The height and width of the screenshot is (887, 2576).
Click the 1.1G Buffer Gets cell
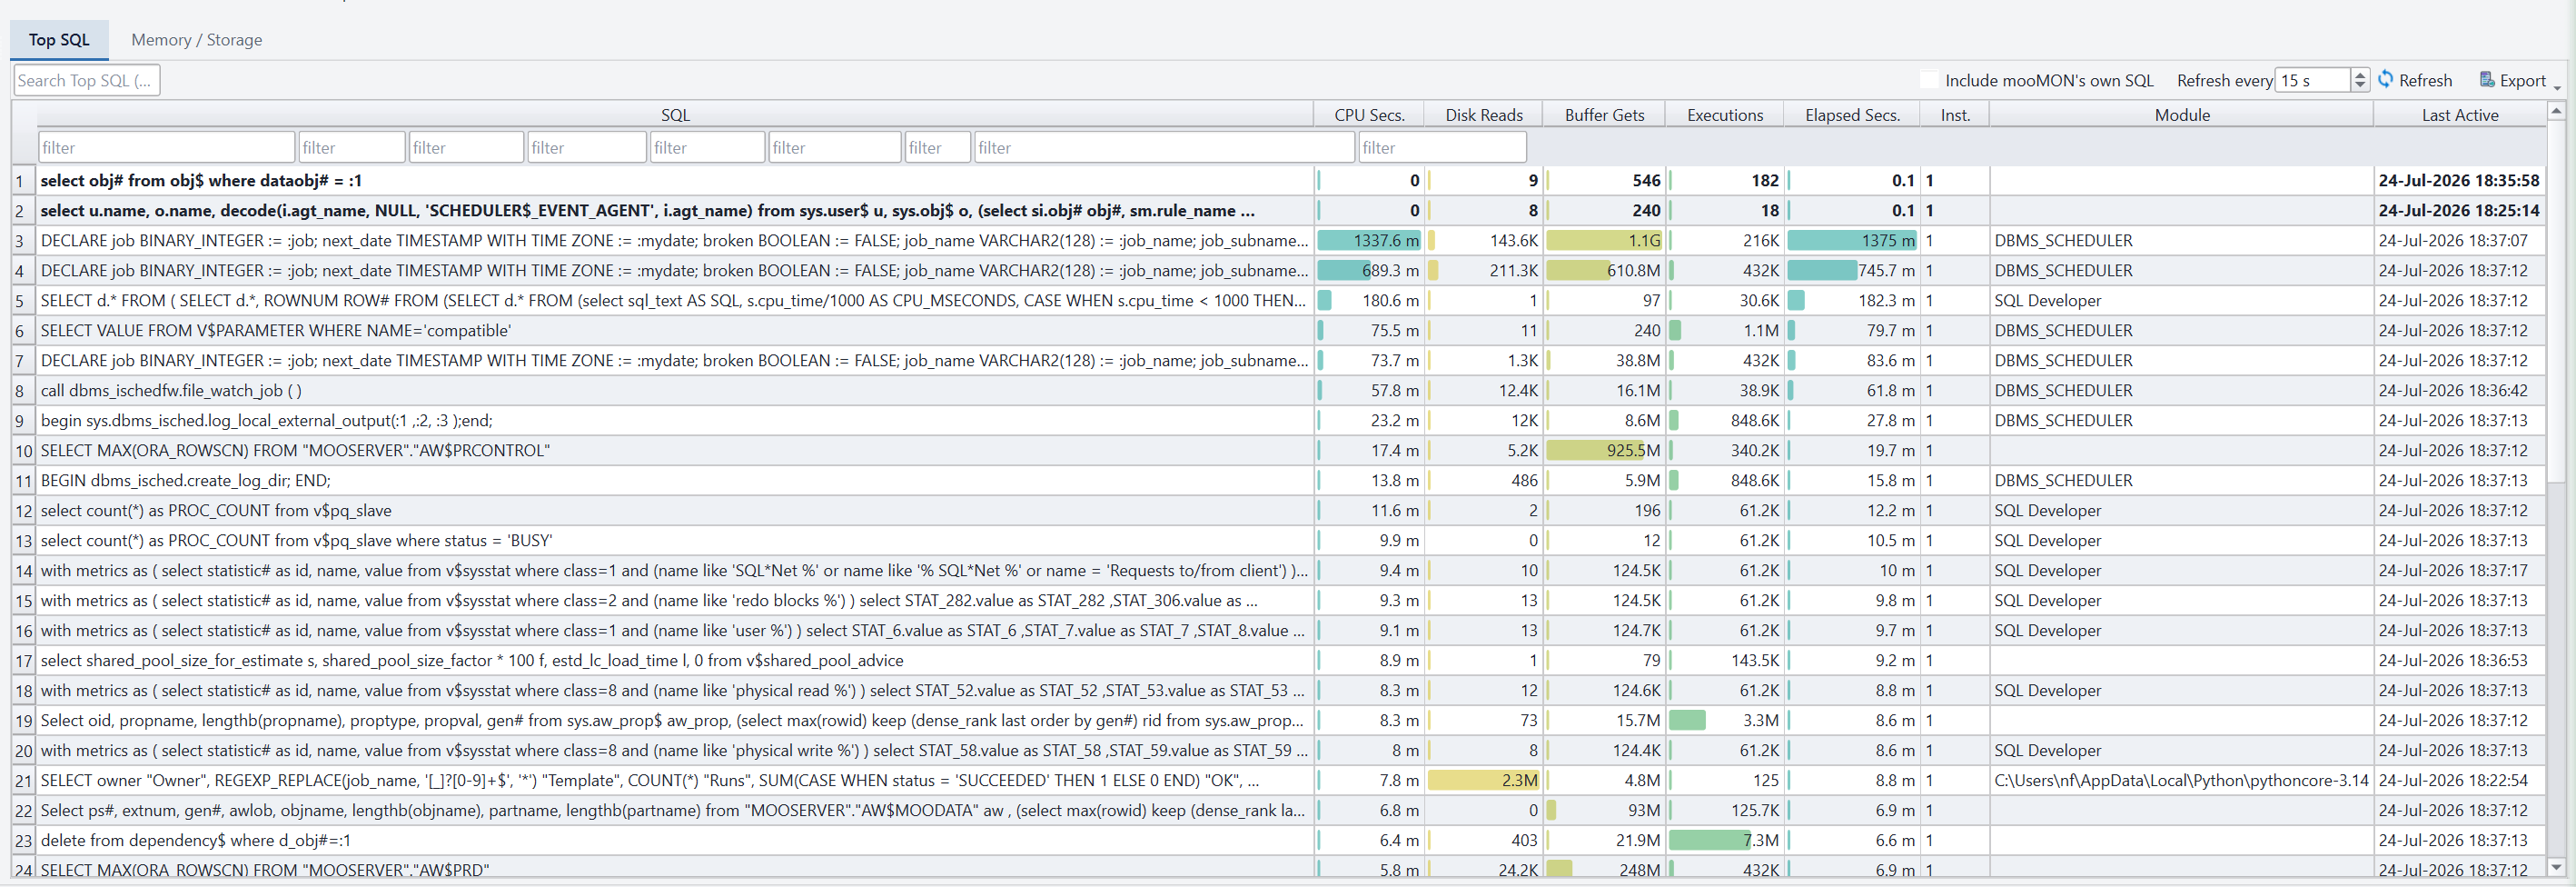(x=1604, y=241)
